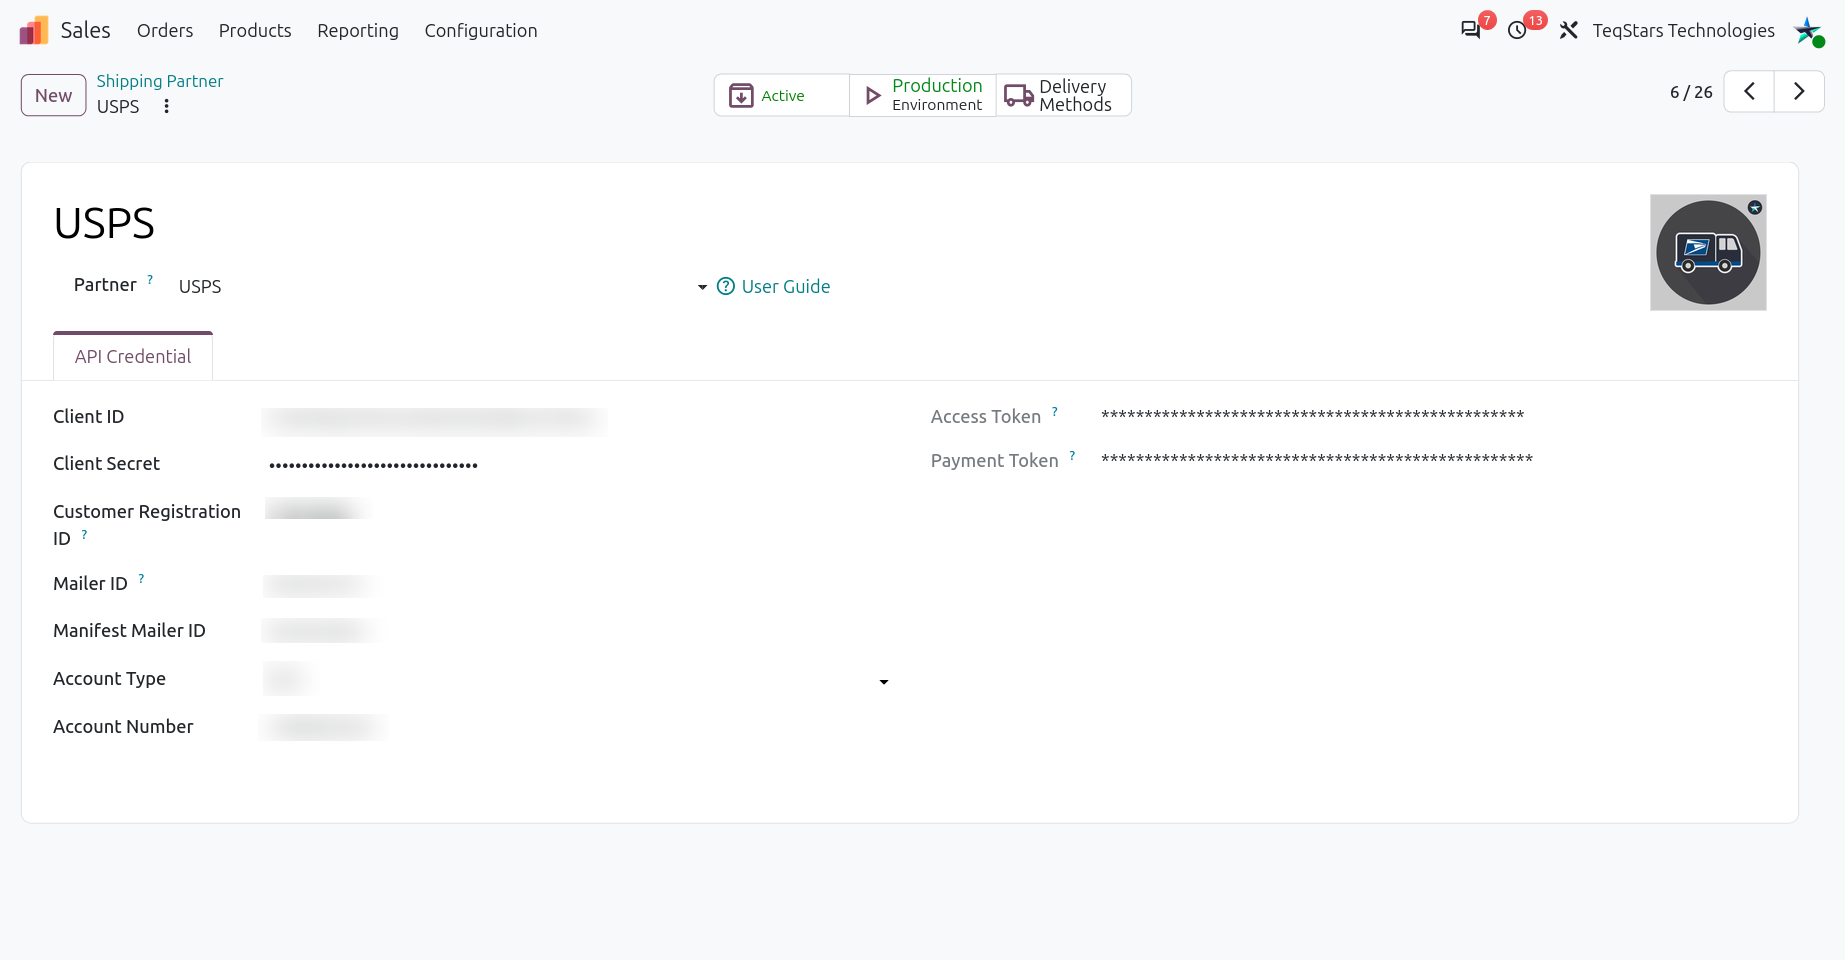Click the Access Token masked value
1845x960 pixels.
pos(1312,415)
